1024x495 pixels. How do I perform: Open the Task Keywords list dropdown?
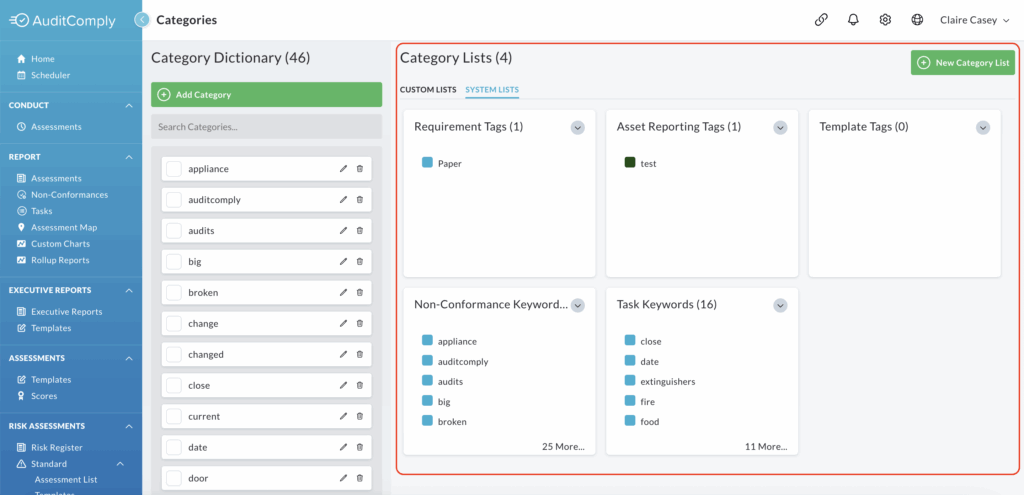point(779,305)
